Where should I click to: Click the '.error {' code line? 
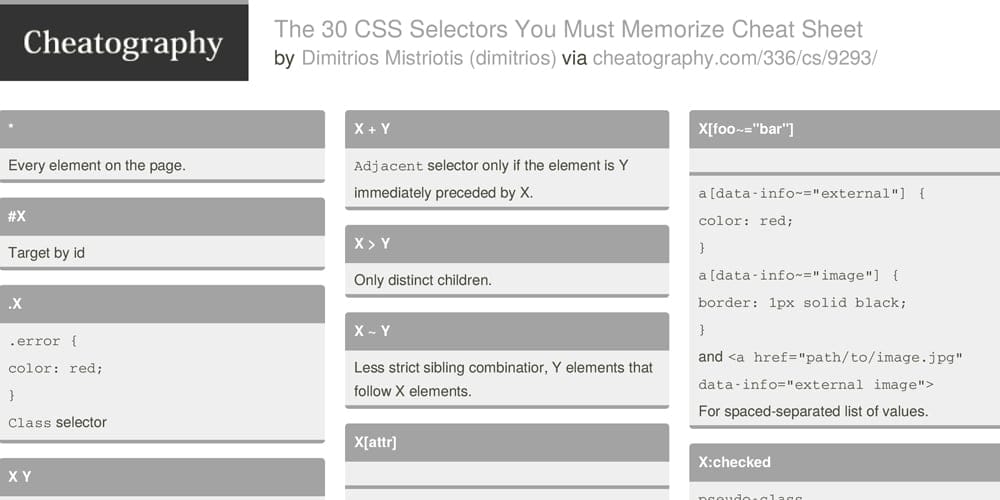pyautogui.click(x=43, y=341)
